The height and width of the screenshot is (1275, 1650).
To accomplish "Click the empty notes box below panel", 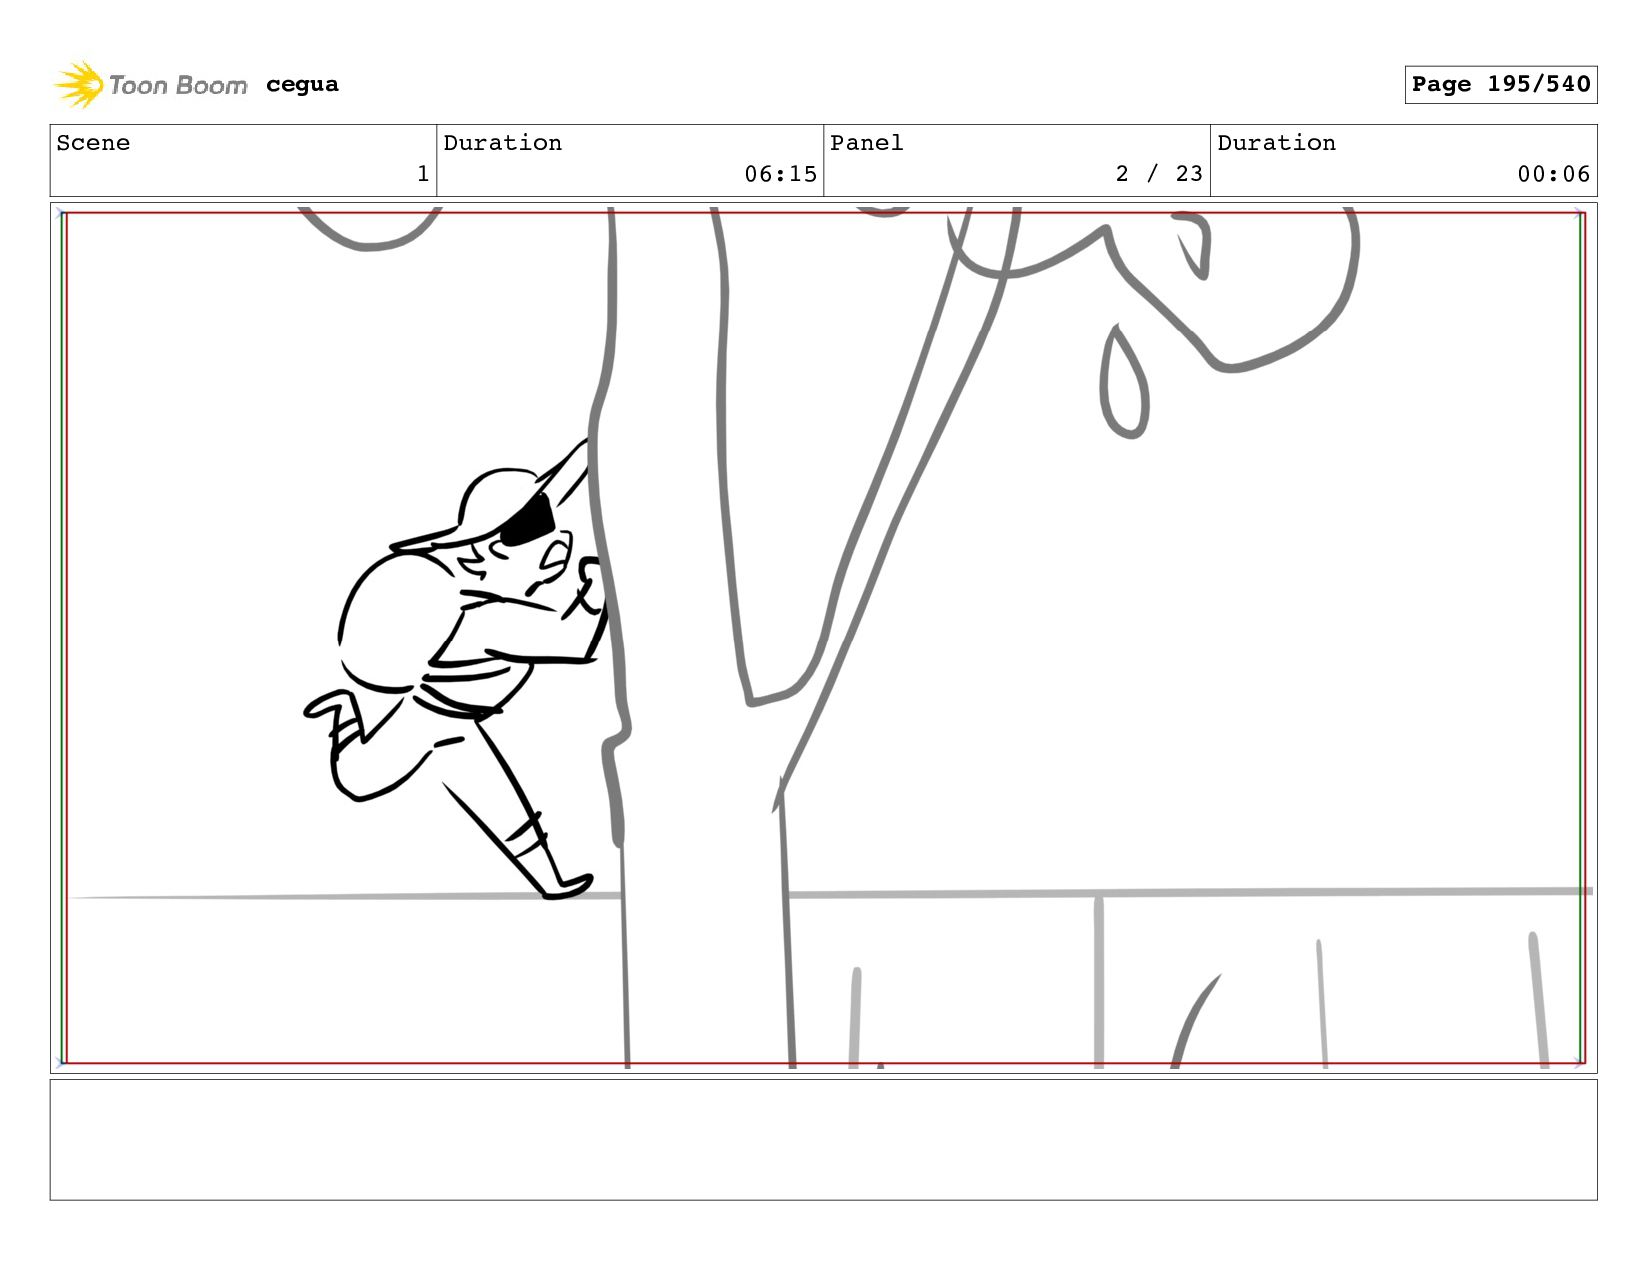I will pyautogui.click(x=823, y=1140).
